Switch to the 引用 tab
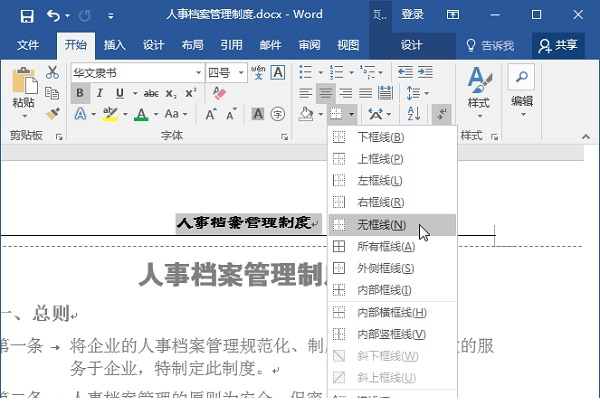600x413 pixels. click(x=232, y=45)
